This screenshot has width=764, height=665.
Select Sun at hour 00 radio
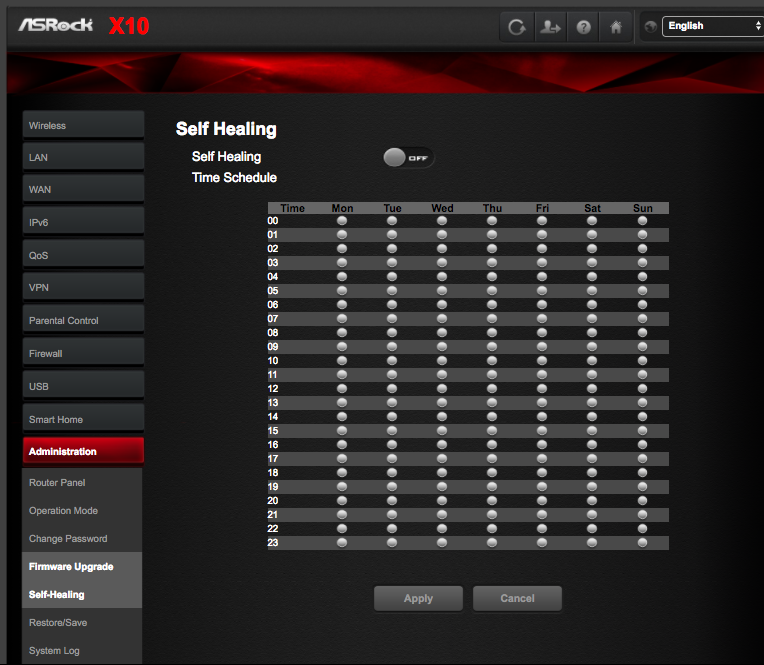click(x=643, y=221)
